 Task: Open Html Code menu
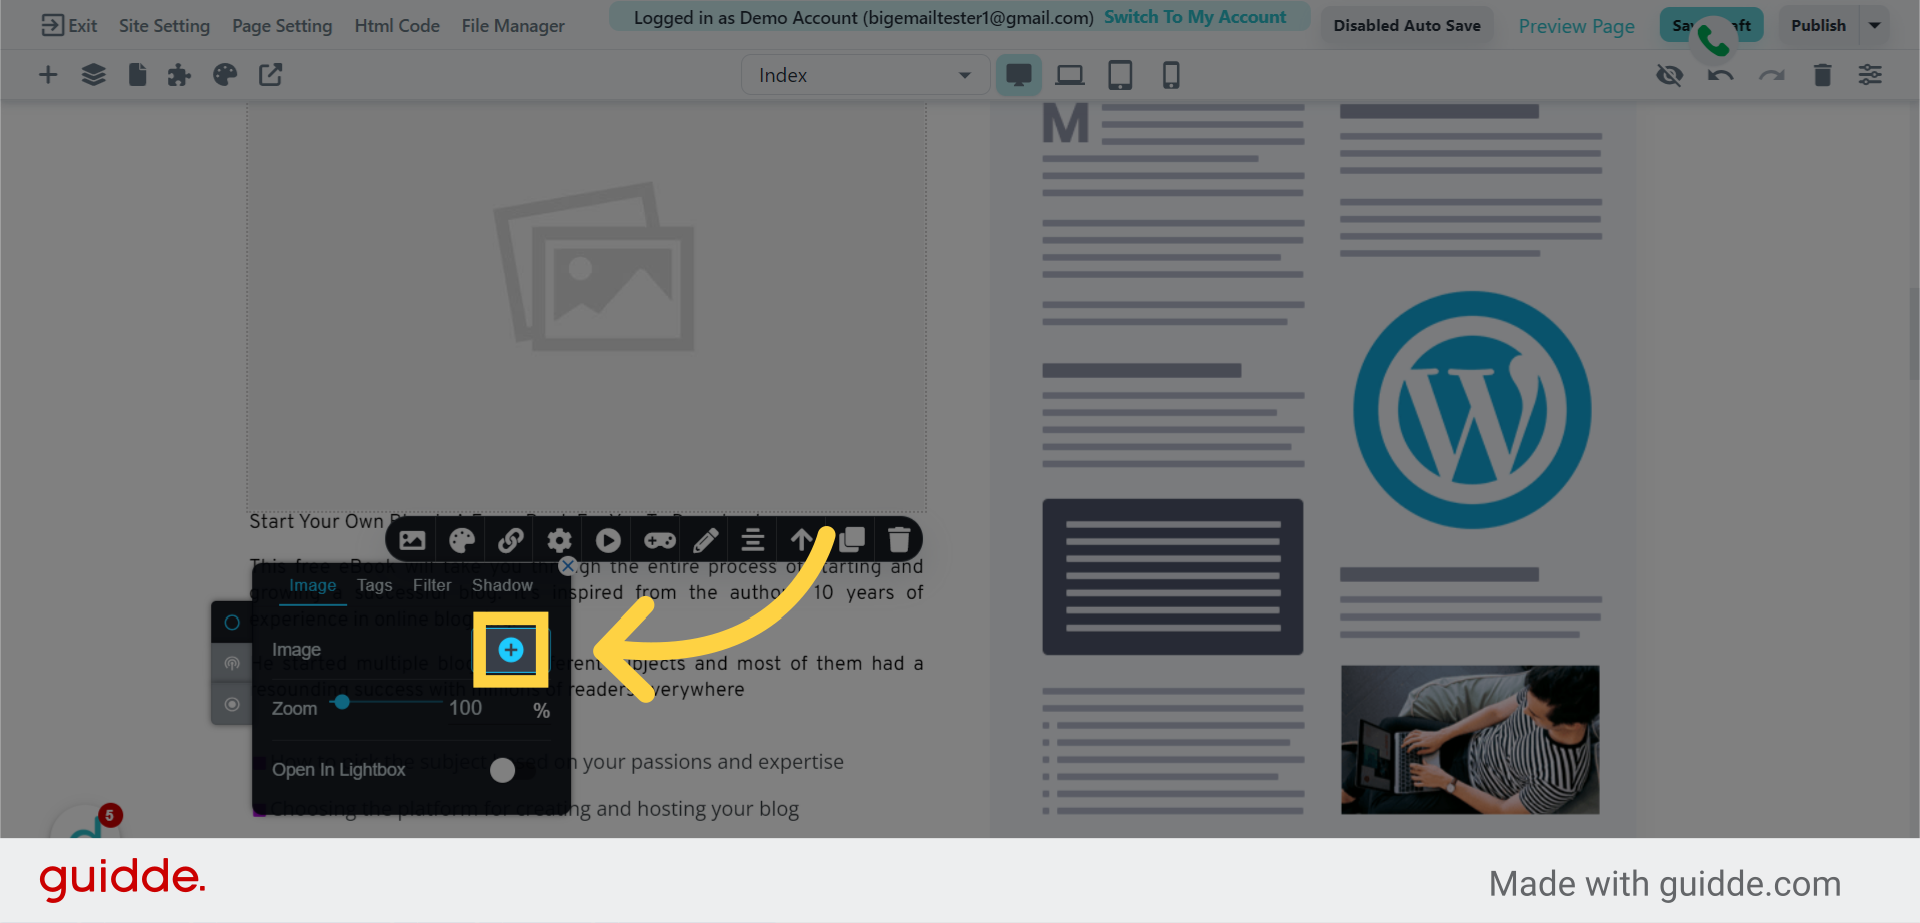click(397, 26)
